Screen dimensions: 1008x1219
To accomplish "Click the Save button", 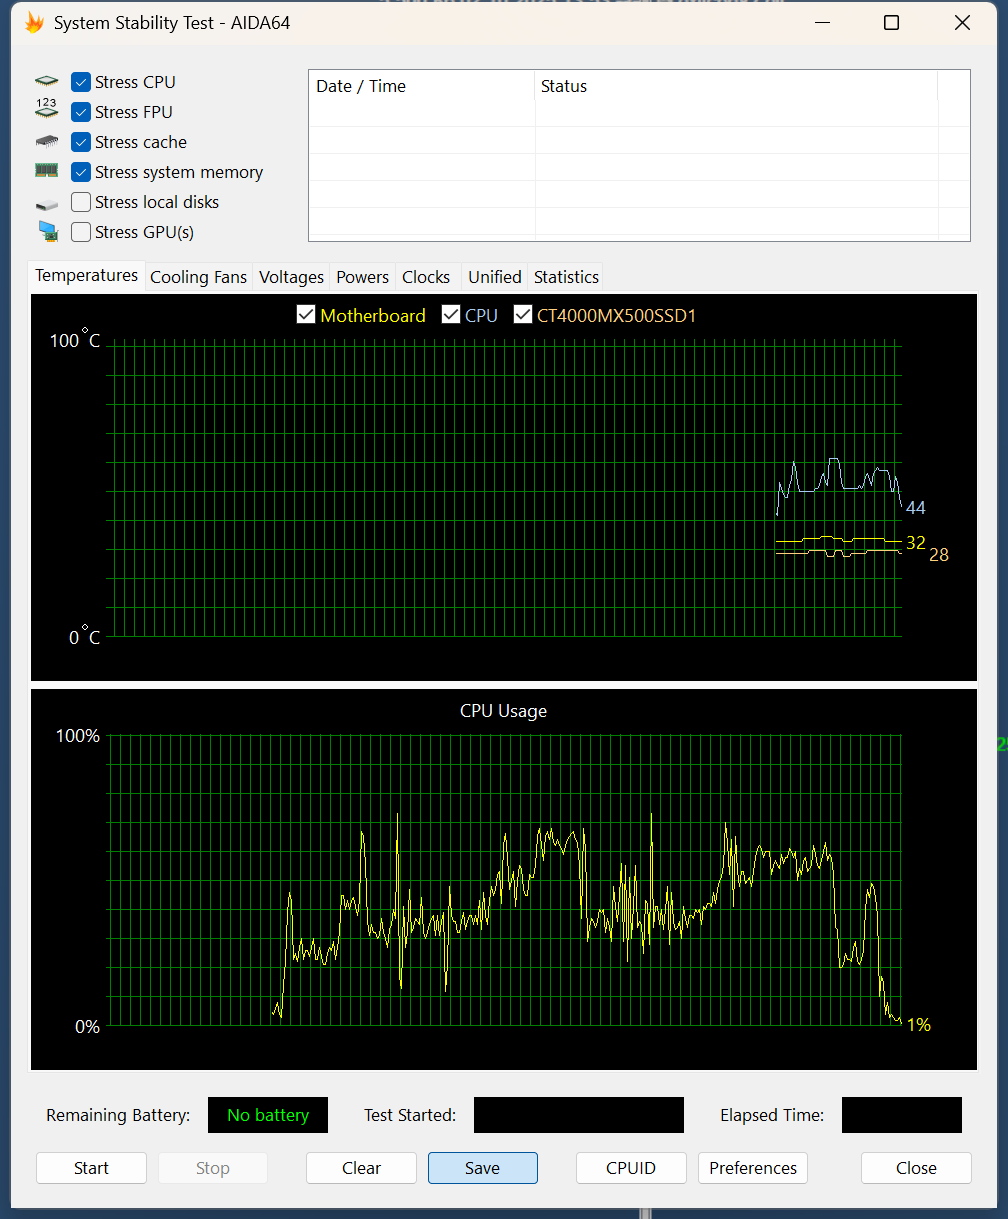I will (482, 1168).
